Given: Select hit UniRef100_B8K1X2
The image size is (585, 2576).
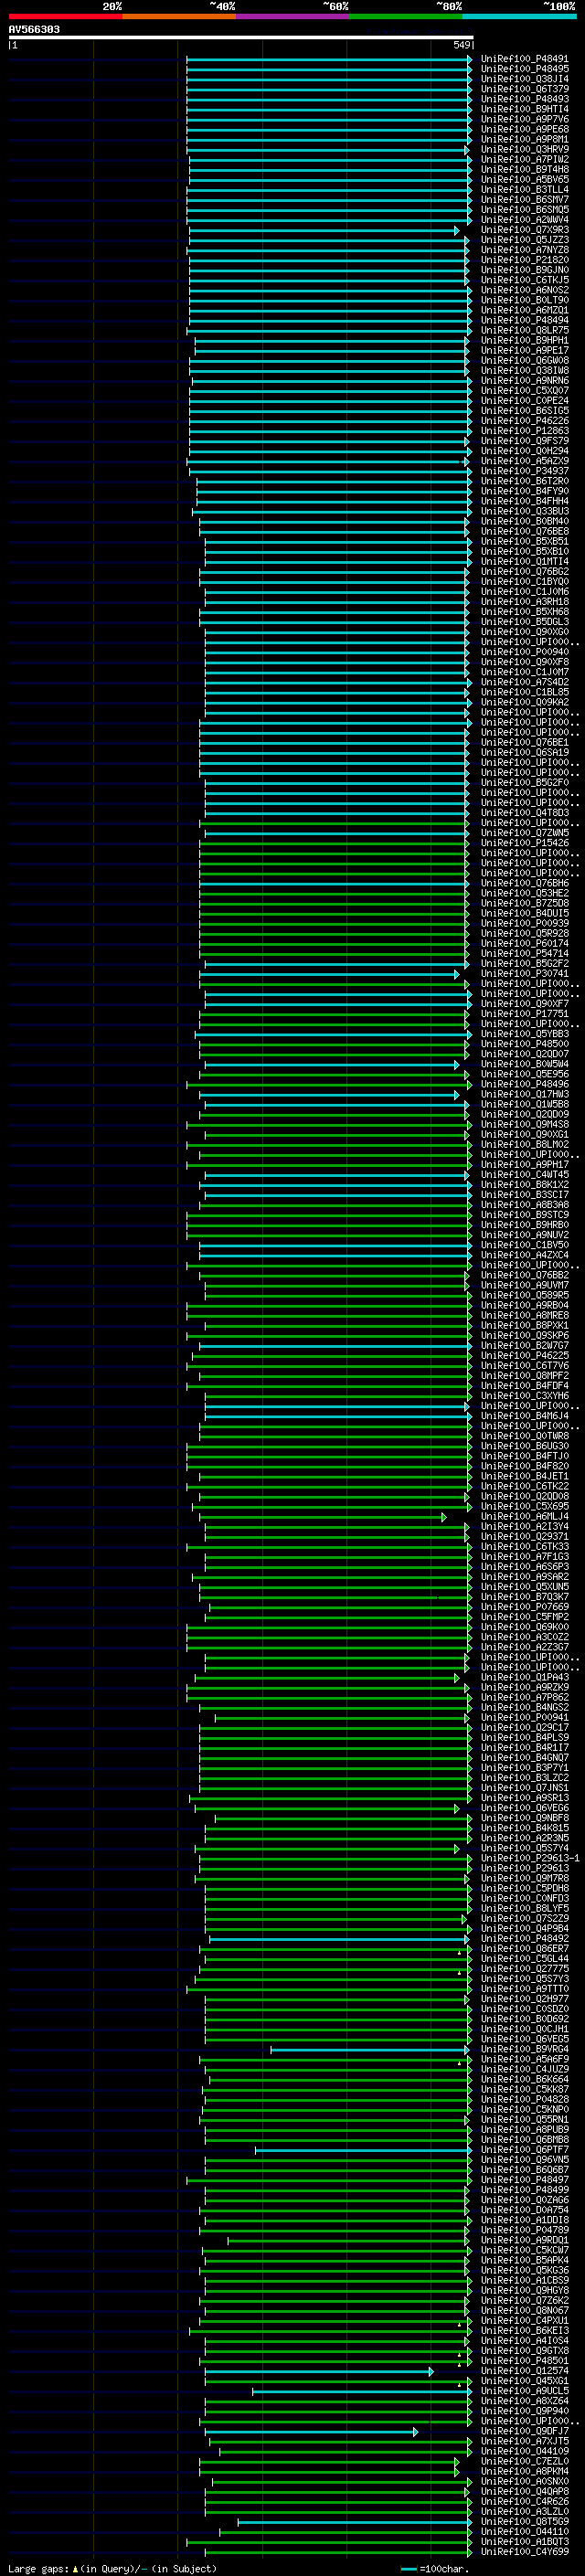Looking at the screenshot, I should pyautogui.click(x=525, y=1184).
